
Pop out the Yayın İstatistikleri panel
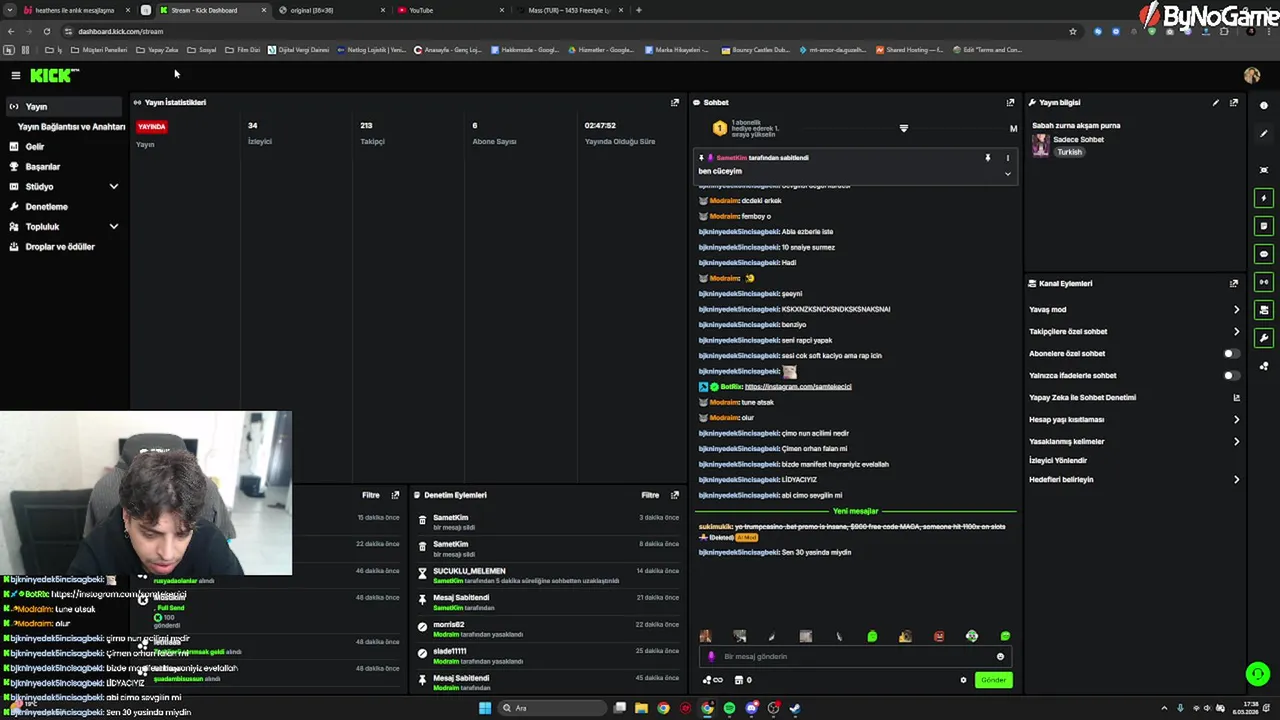coord(675,102)
